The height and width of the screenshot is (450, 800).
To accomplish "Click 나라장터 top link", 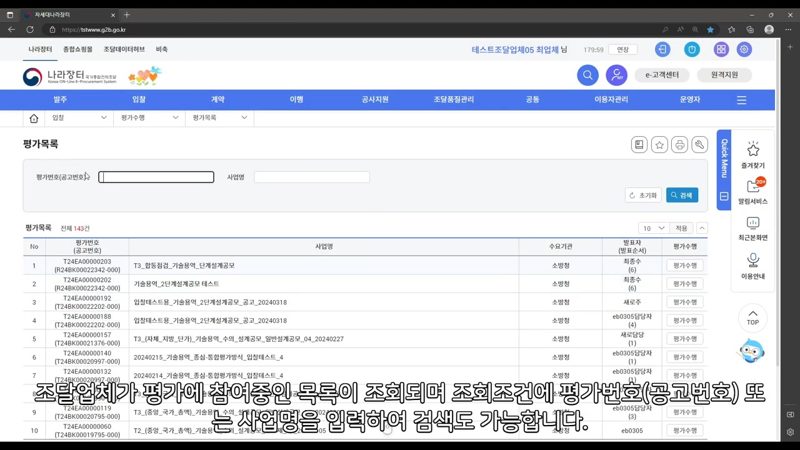I will pos(40,49).
